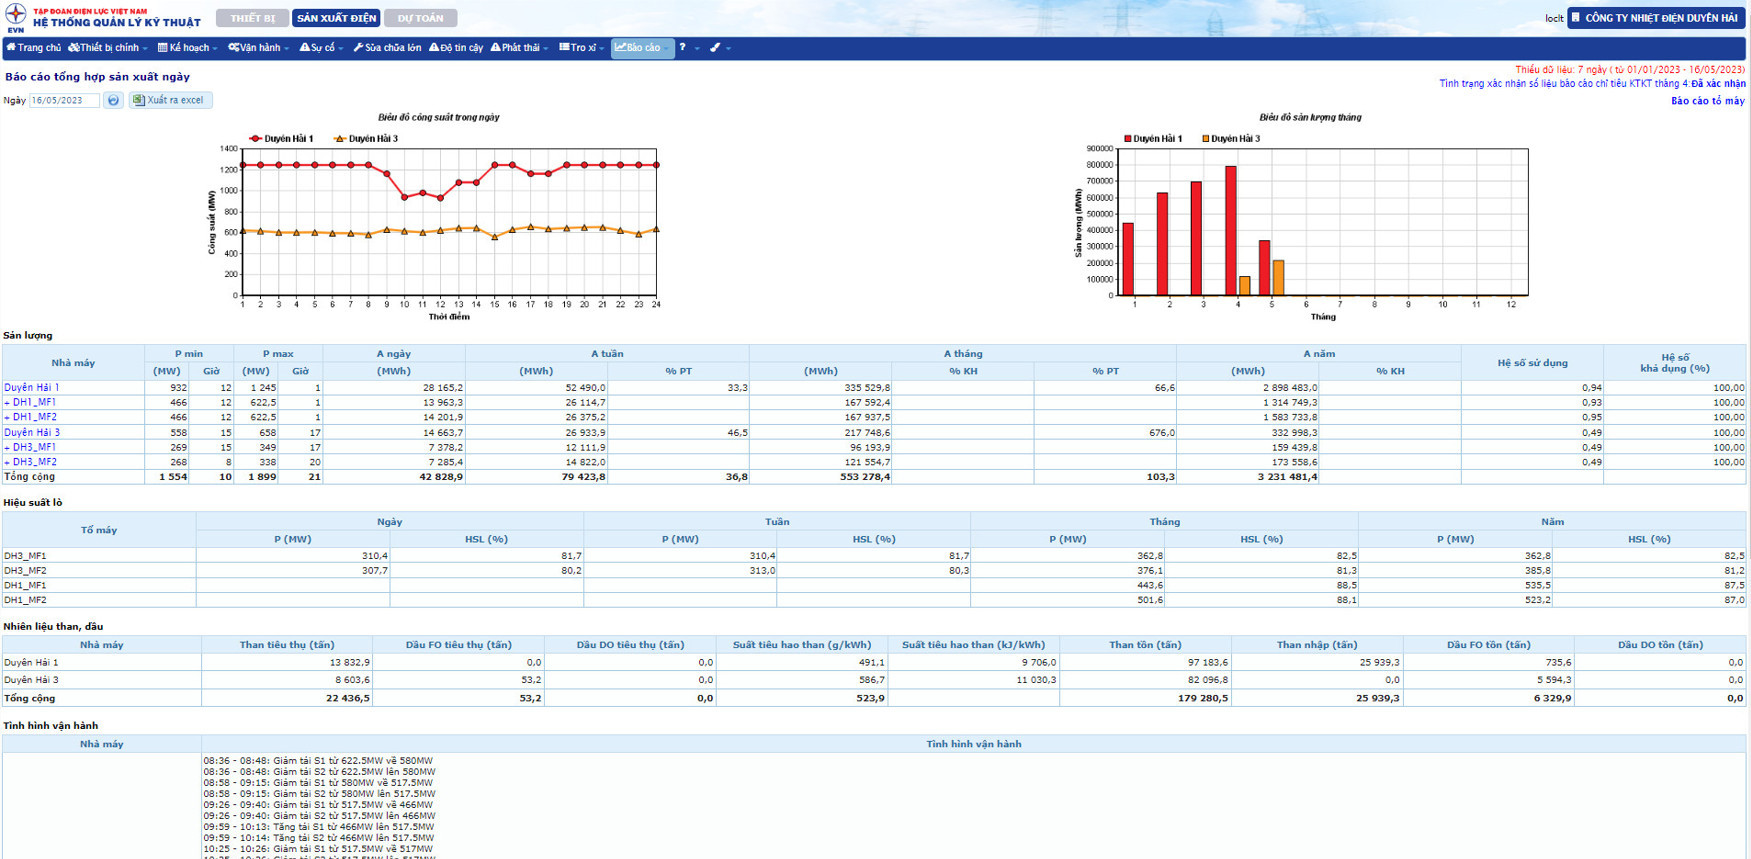Image resolution: width=1751 pixels, height=859 pixels.
Task: Switch to the THIẾT BỊ tab
Action: 252,18
